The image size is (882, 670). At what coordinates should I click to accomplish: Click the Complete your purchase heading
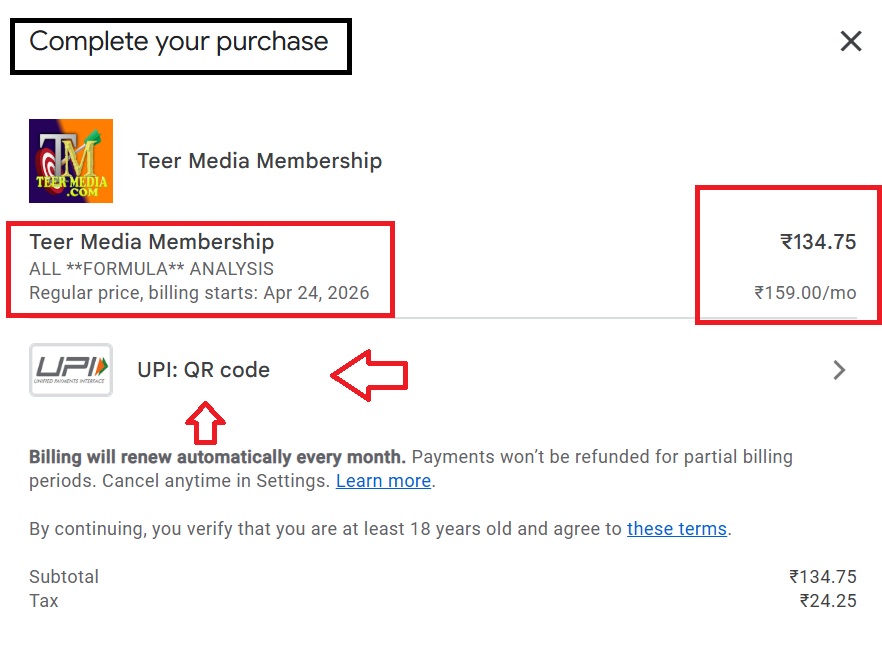click(x=179, y=42)
